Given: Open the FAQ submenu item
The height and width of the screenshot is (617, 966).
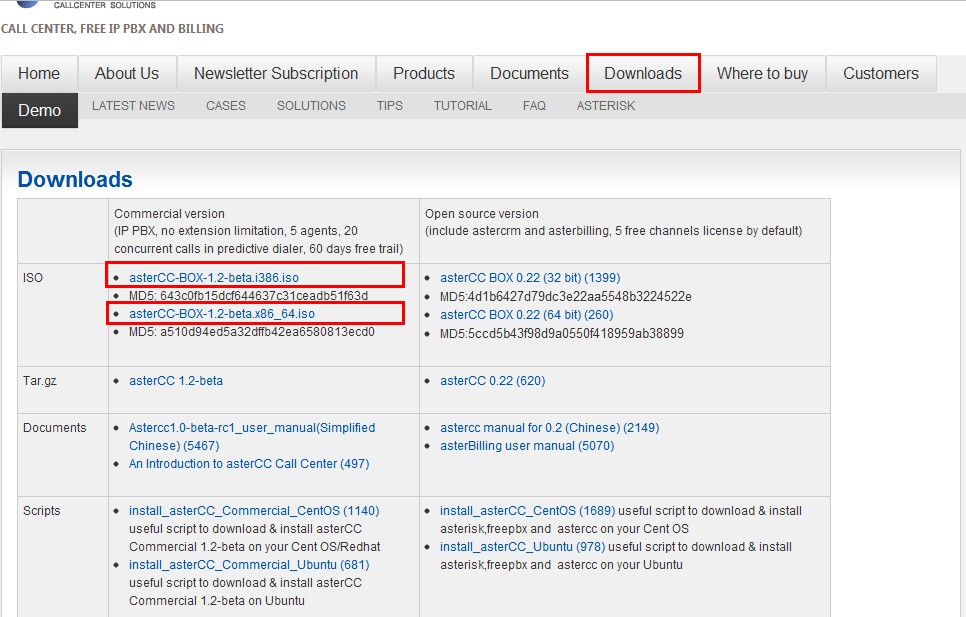Looking at the screenshot, I should pyautogui.click(x=534, y=106).
